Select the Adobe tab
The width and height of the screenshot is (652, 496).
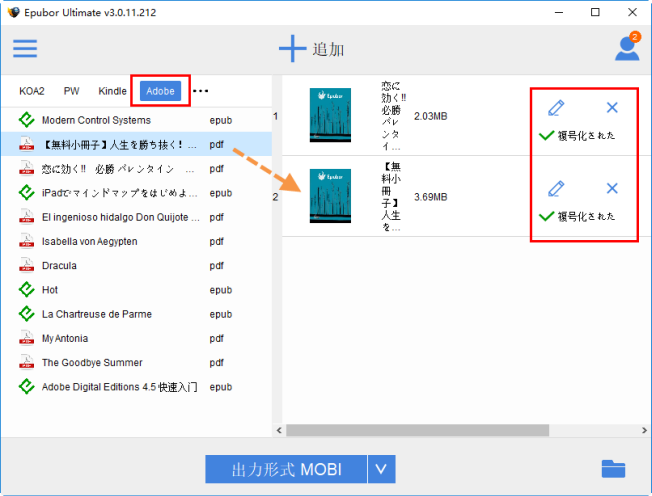(x=161, y=91)
